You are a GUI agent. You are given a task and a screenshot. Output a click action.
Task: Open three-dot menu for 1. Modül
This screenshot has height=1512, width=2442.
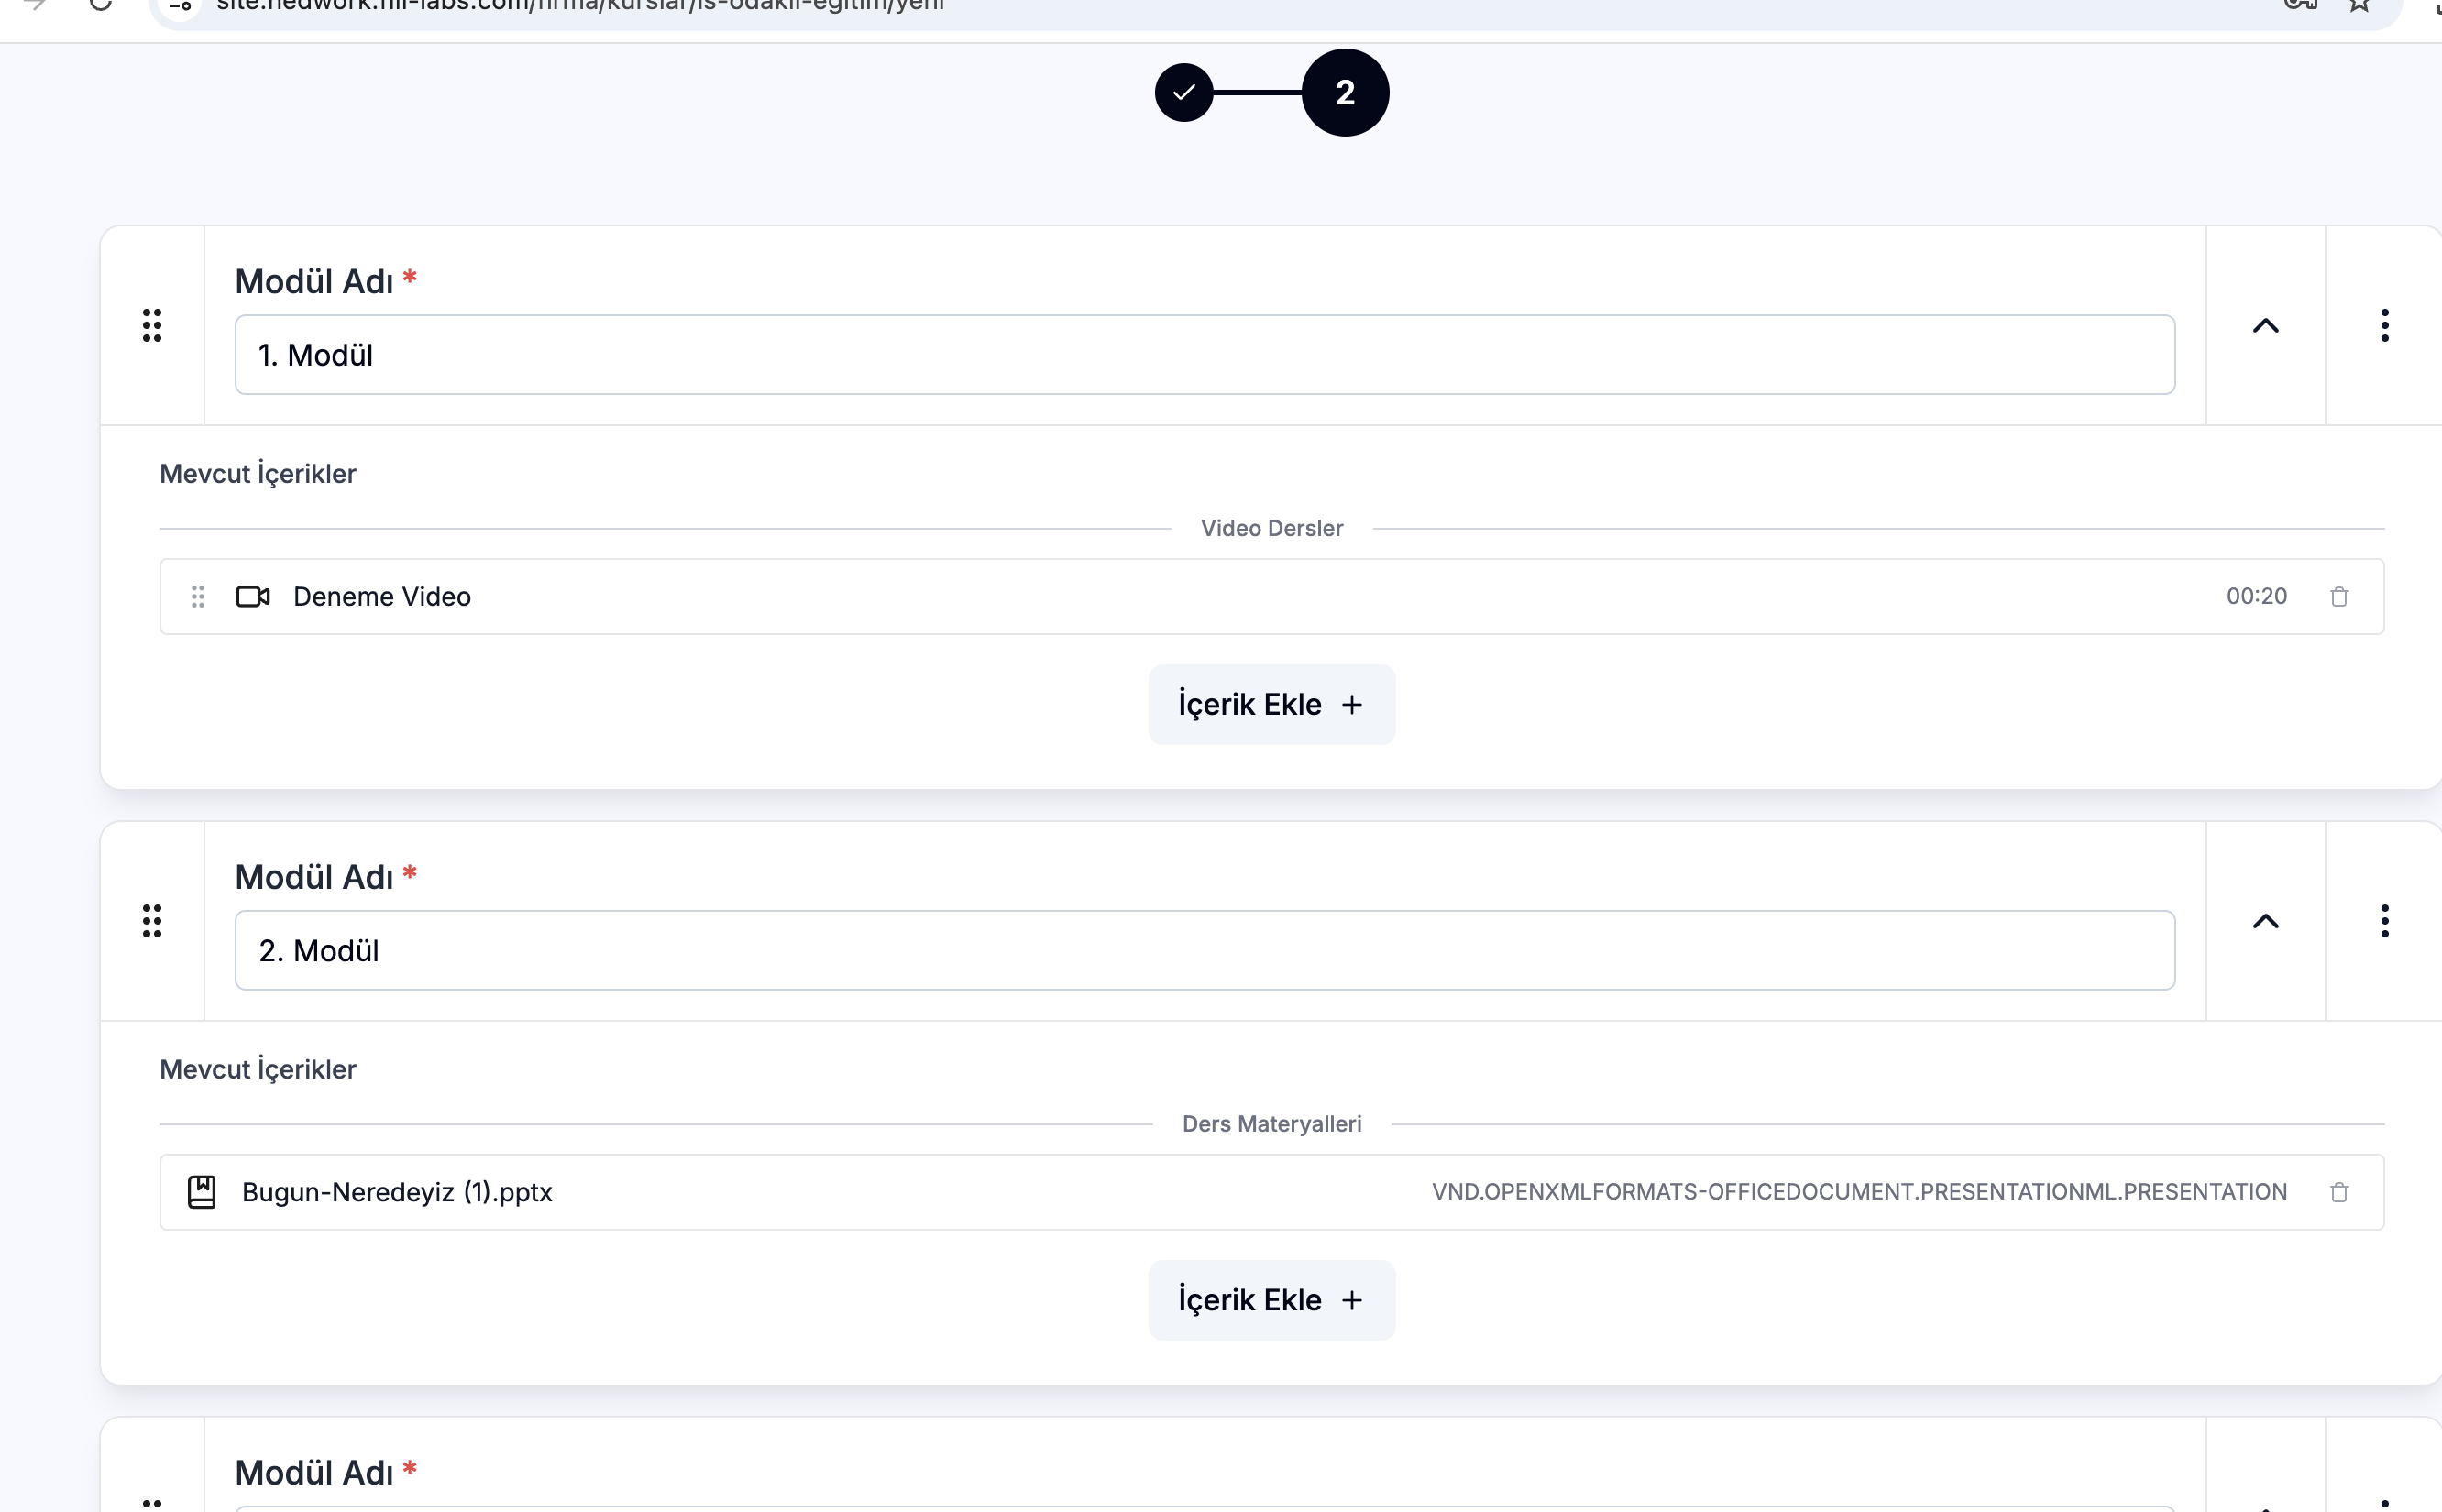[2384, 325]
